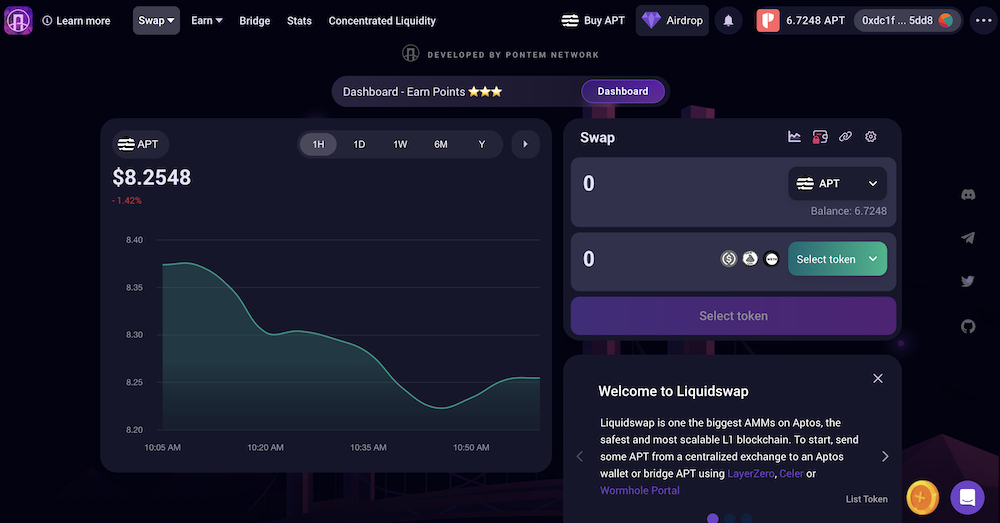Open the Twitter page icon
Screen dimensions: 1000x523
(967, 282)
